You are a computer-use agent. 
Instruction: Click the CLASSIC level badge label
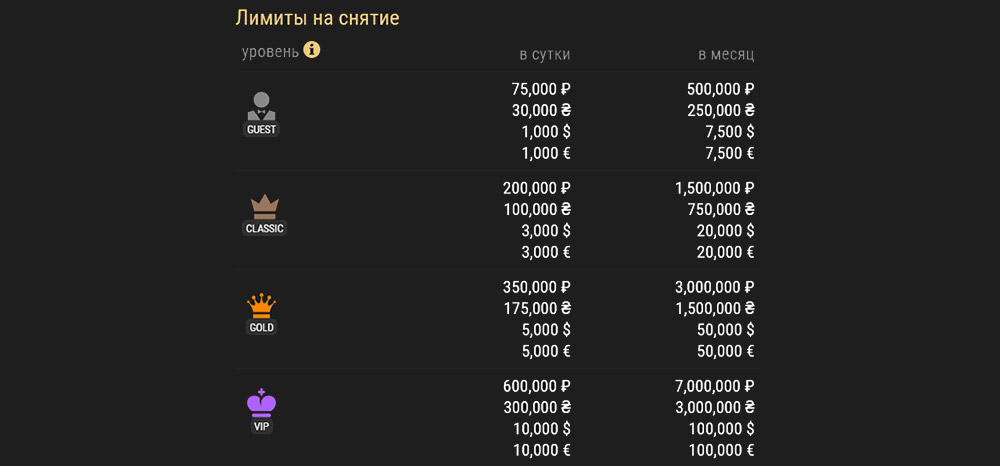[x=264, y=228]
